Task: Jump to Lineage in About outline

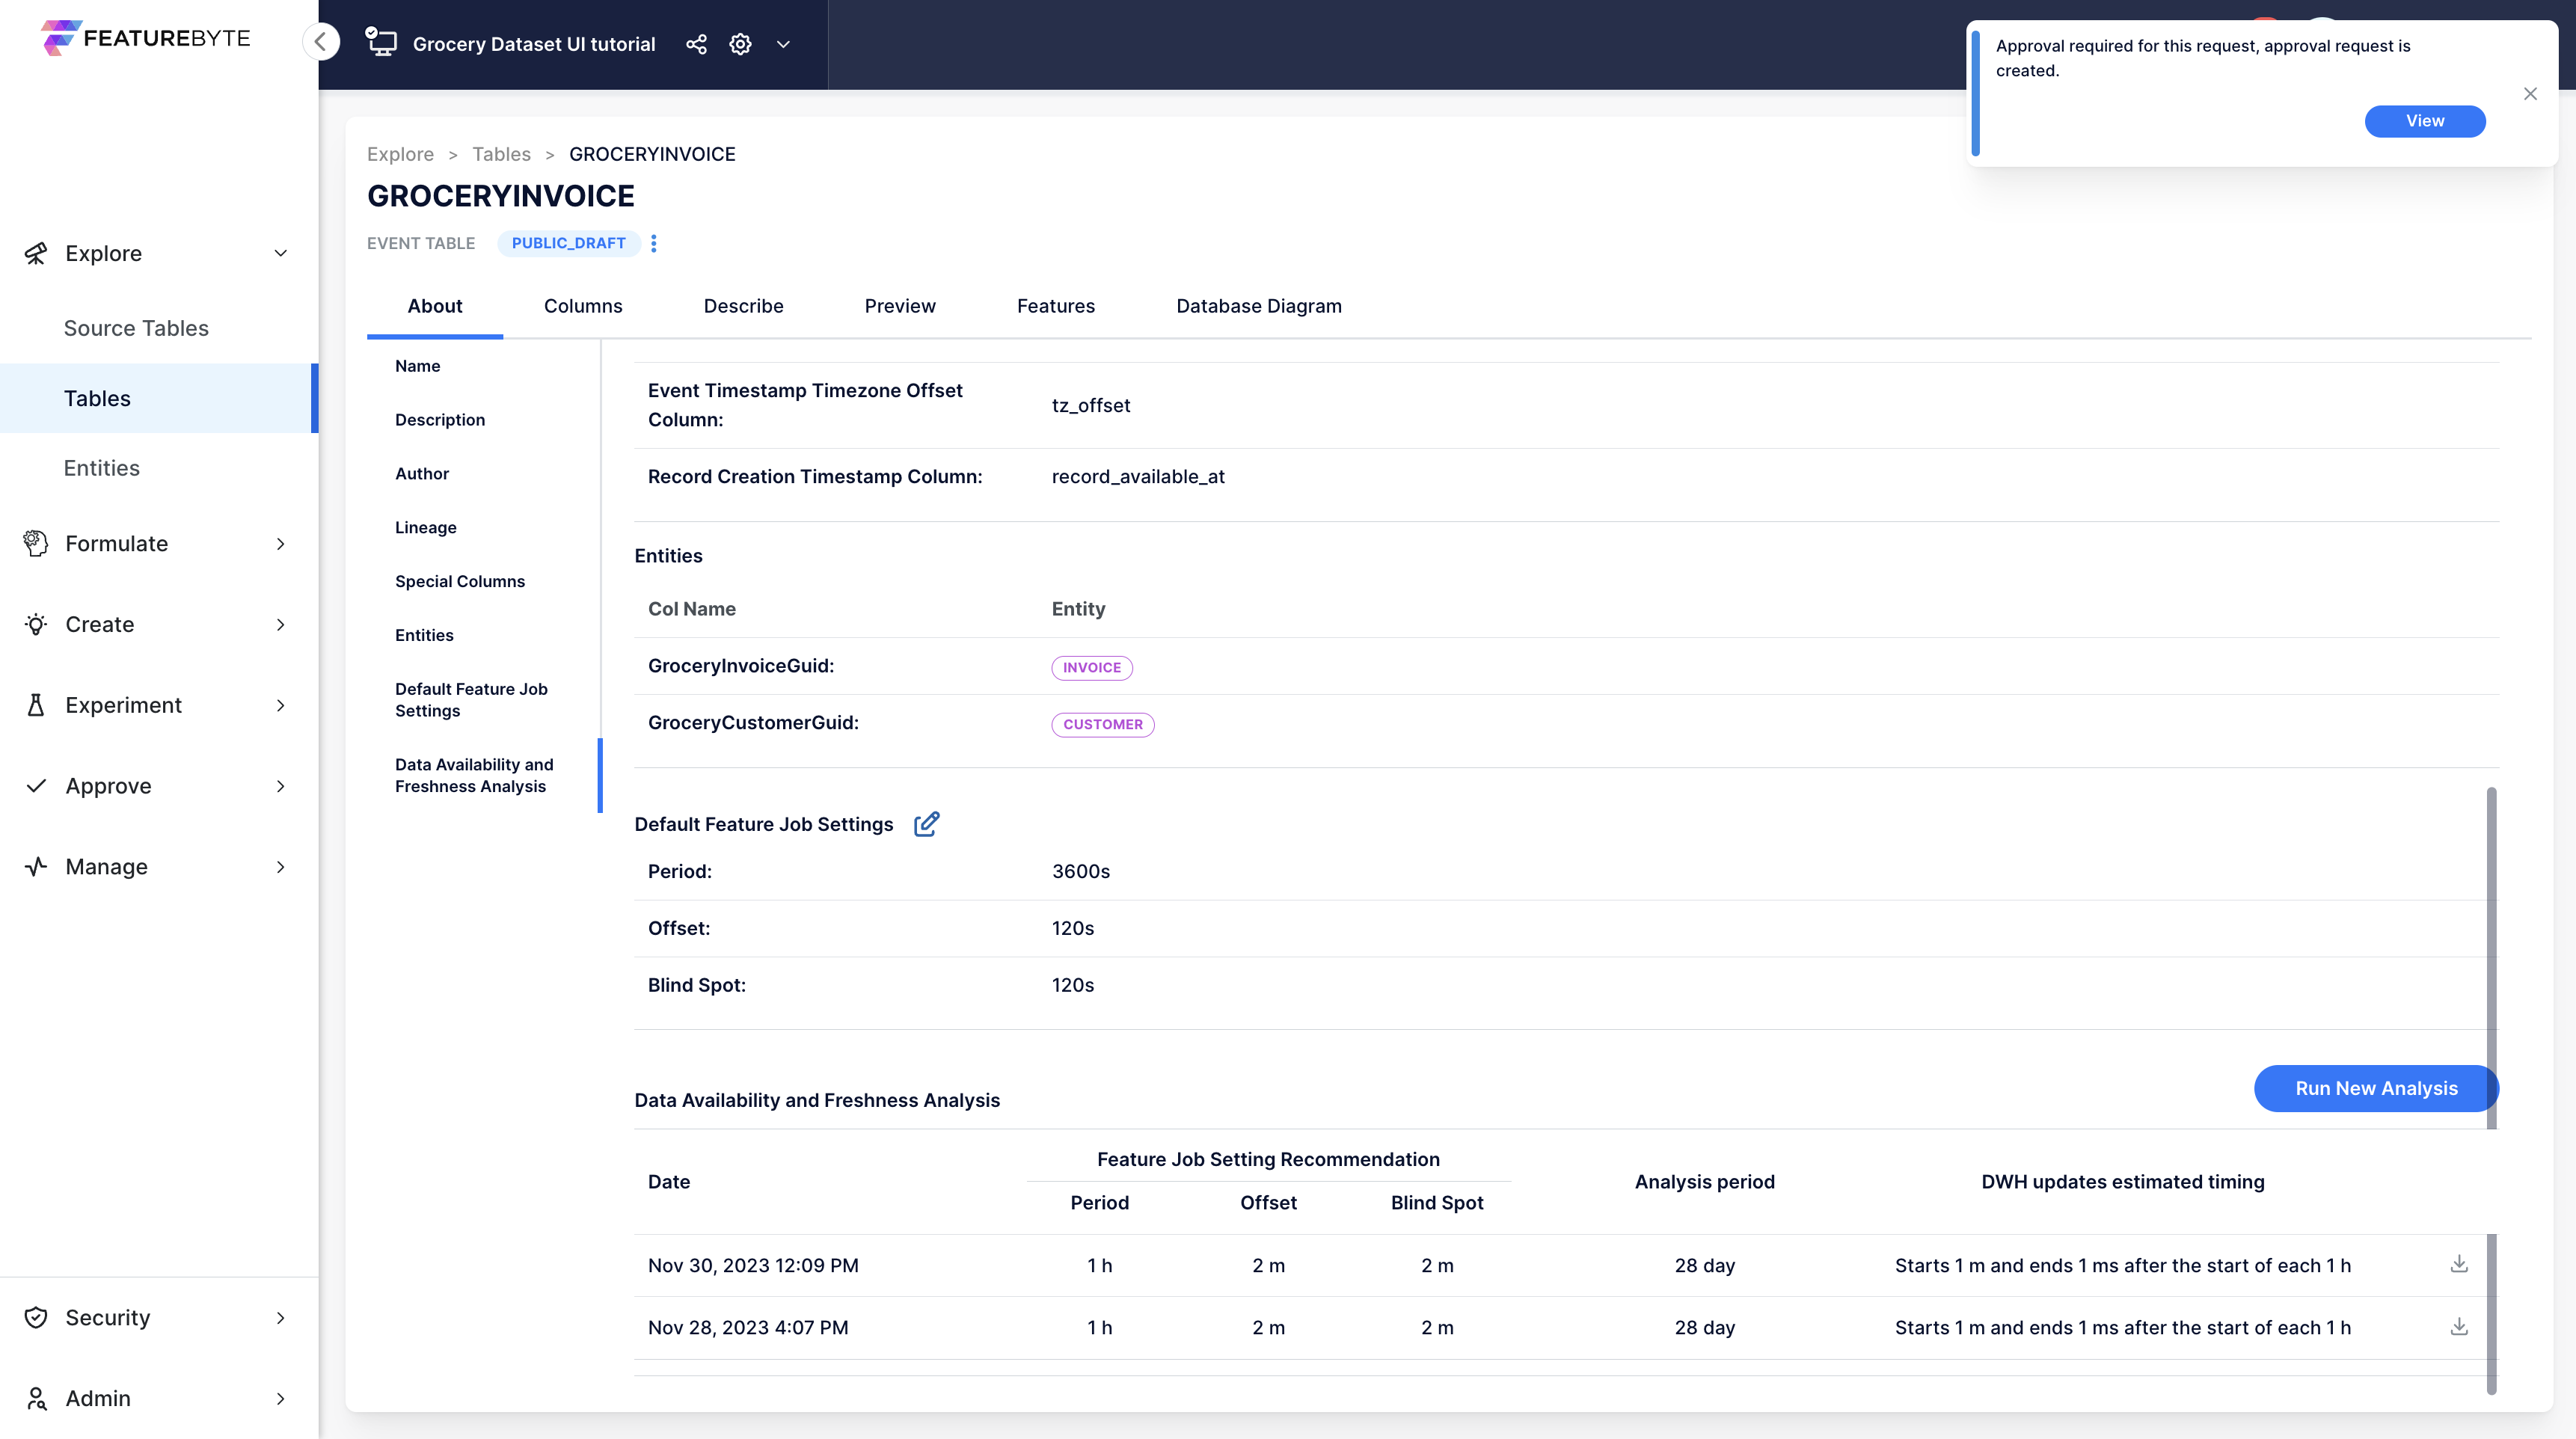Action: pyautogui.click(x=425, y=528)
